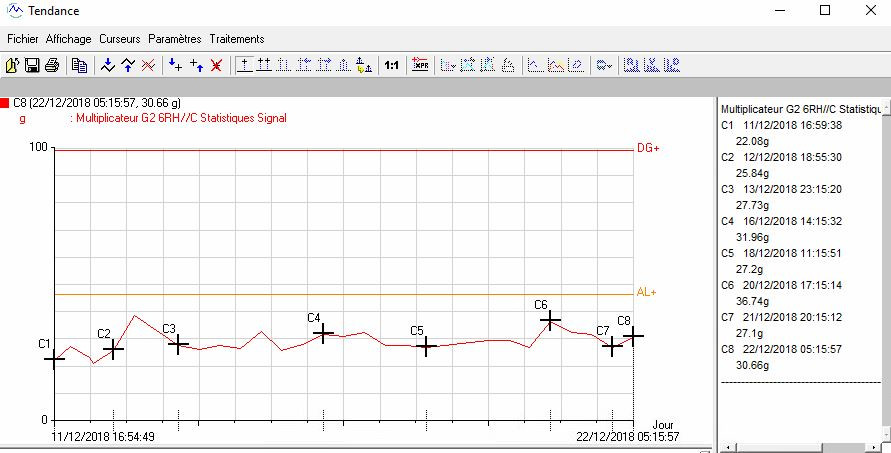Toggle the double cursor mode button
891x453 pixels.
click(x=264, y=65)
